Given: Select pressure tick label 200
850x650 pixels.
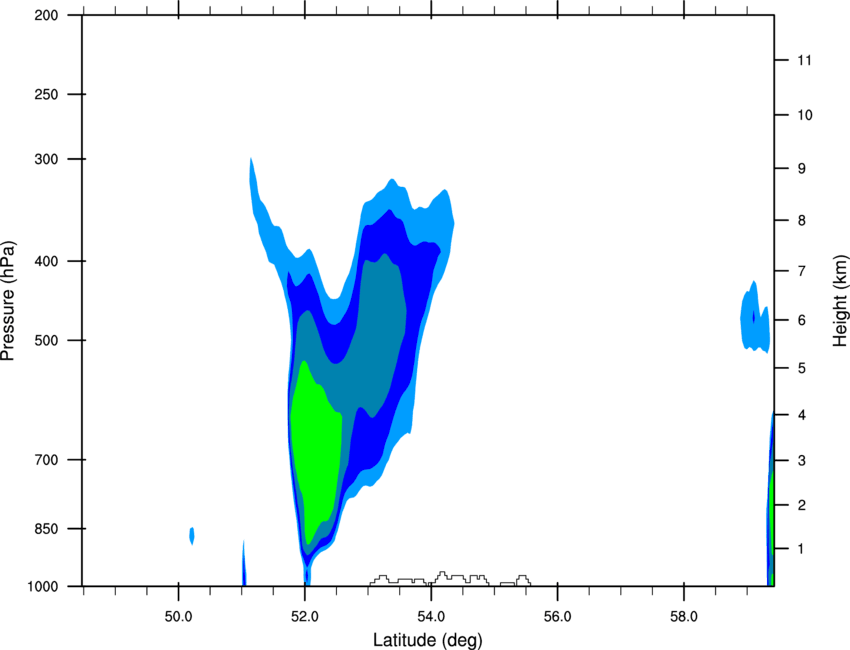Looking at the screenshot, I should coord(46,15).
